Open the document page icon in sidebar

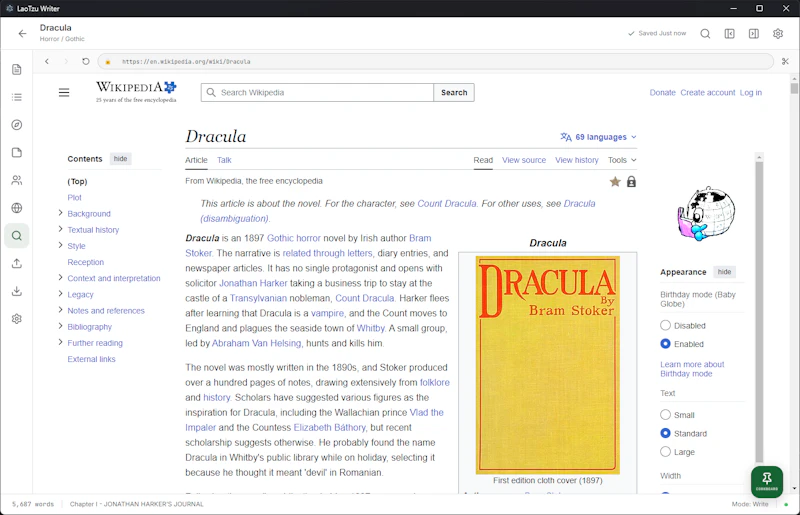pos(17,69)
